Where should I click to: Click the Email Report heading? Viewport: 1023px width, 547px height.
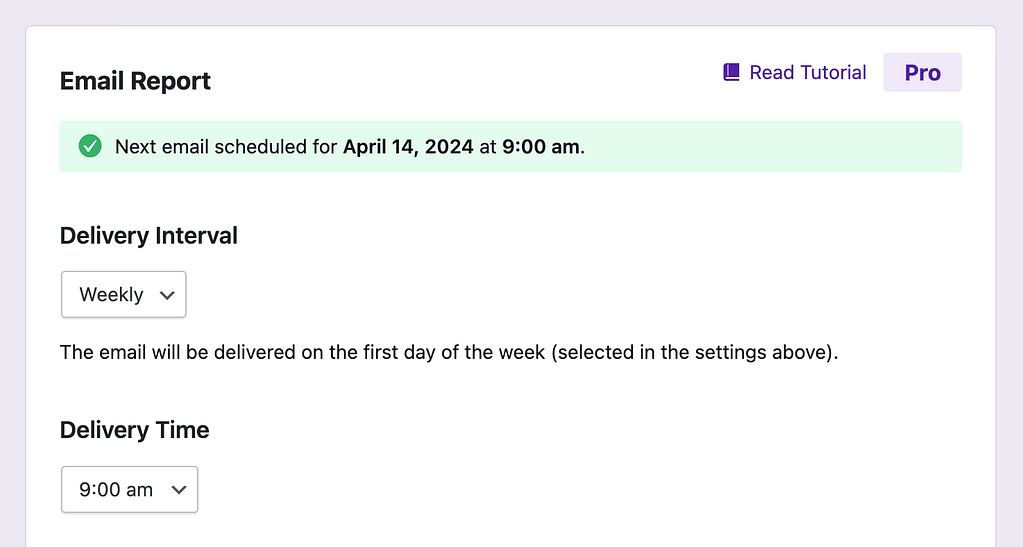coord(135,81)
